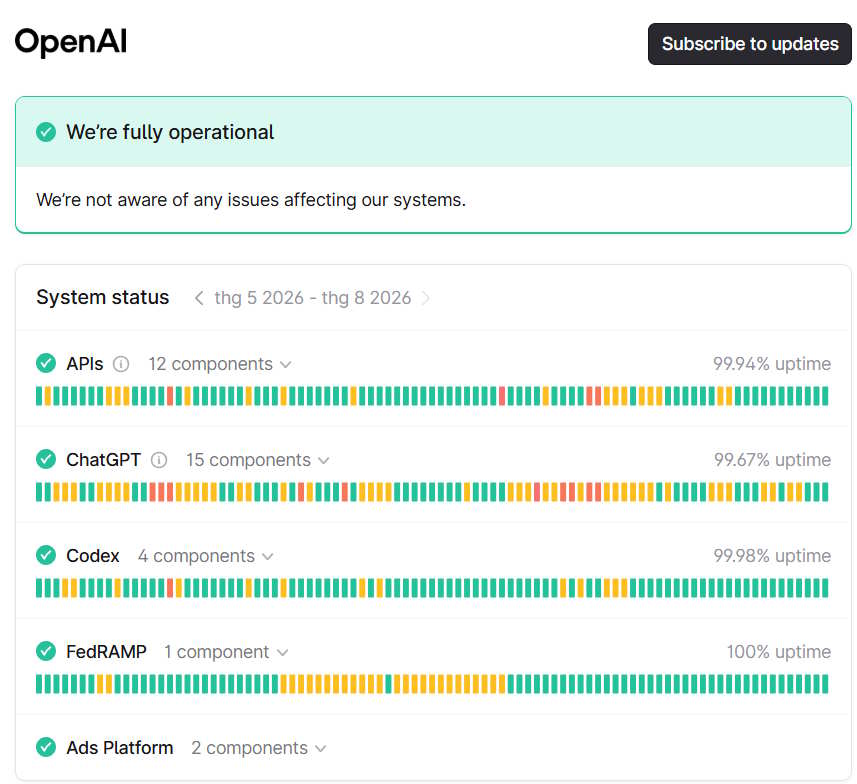Expand Ads Platform 2 components
Screen dimensions: 857x784
(x=259, y=748)
